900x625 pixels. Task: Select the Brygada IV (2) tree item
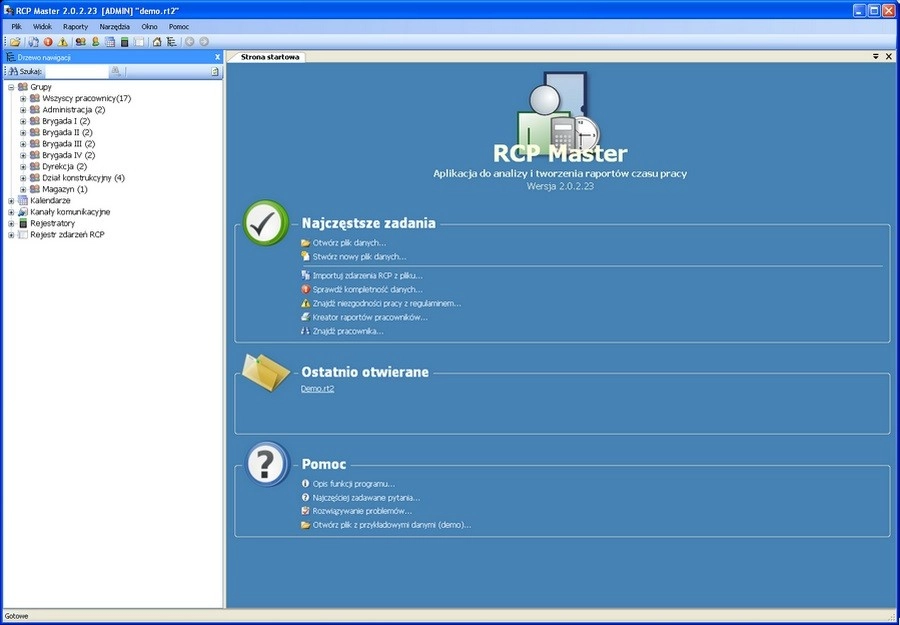coord(68,155)
